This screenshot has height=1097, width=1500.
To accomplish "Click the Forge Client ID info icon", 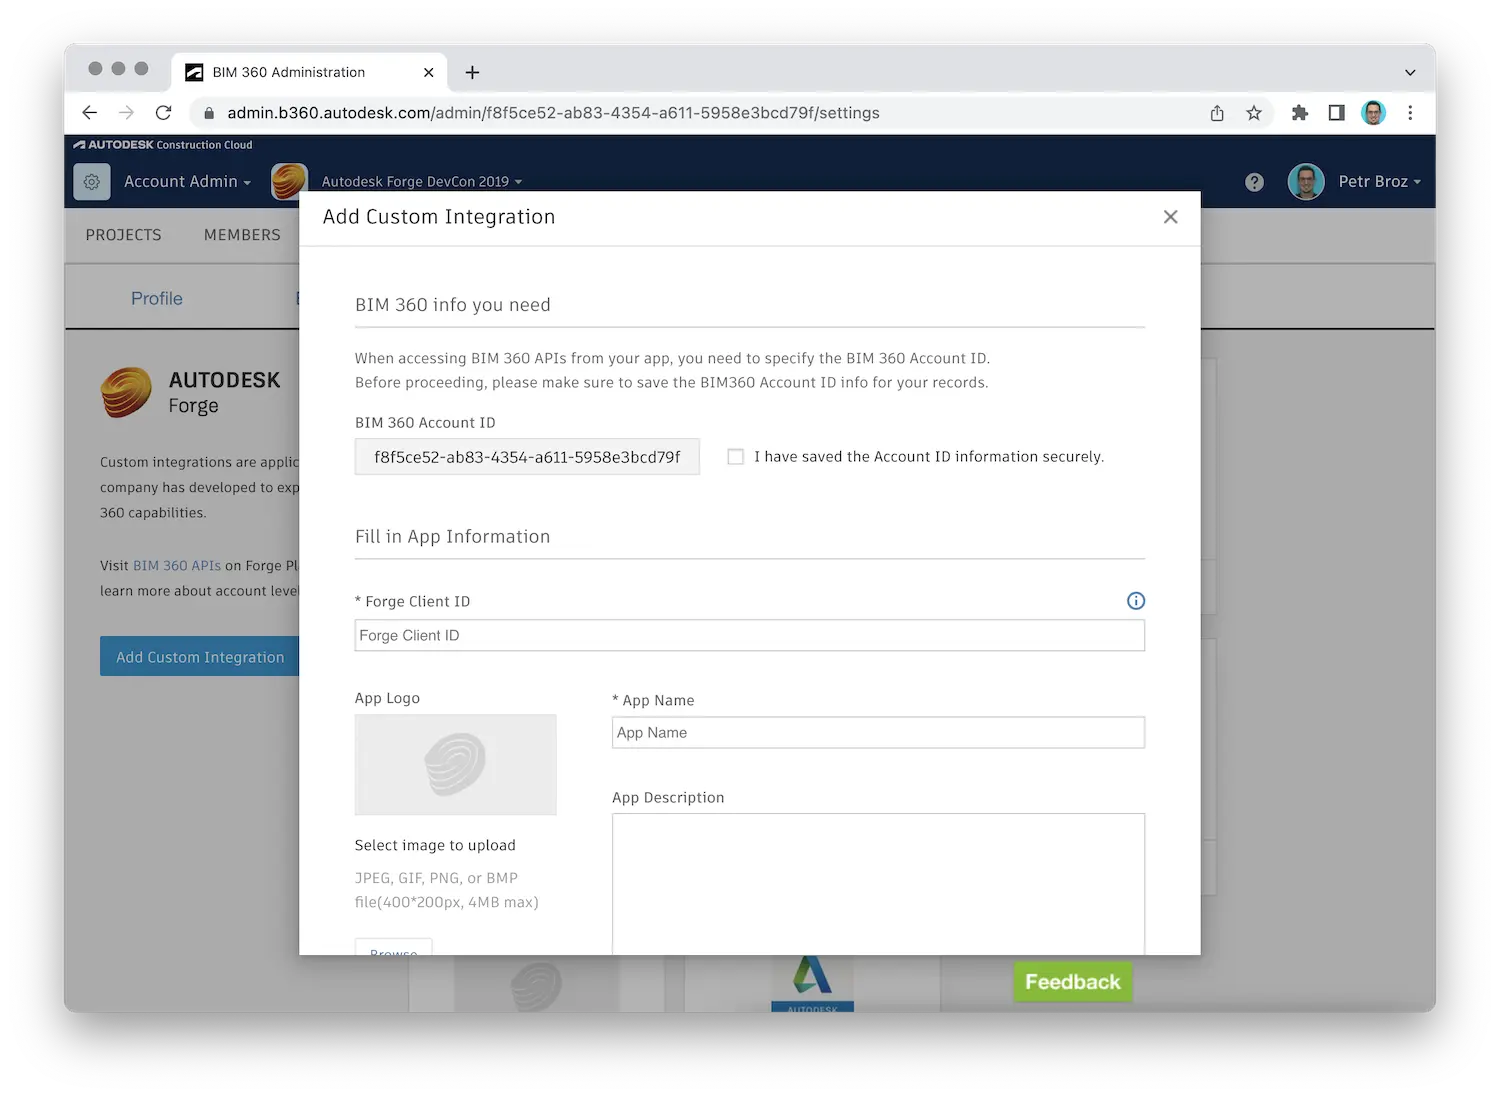I will point(1136,601).
